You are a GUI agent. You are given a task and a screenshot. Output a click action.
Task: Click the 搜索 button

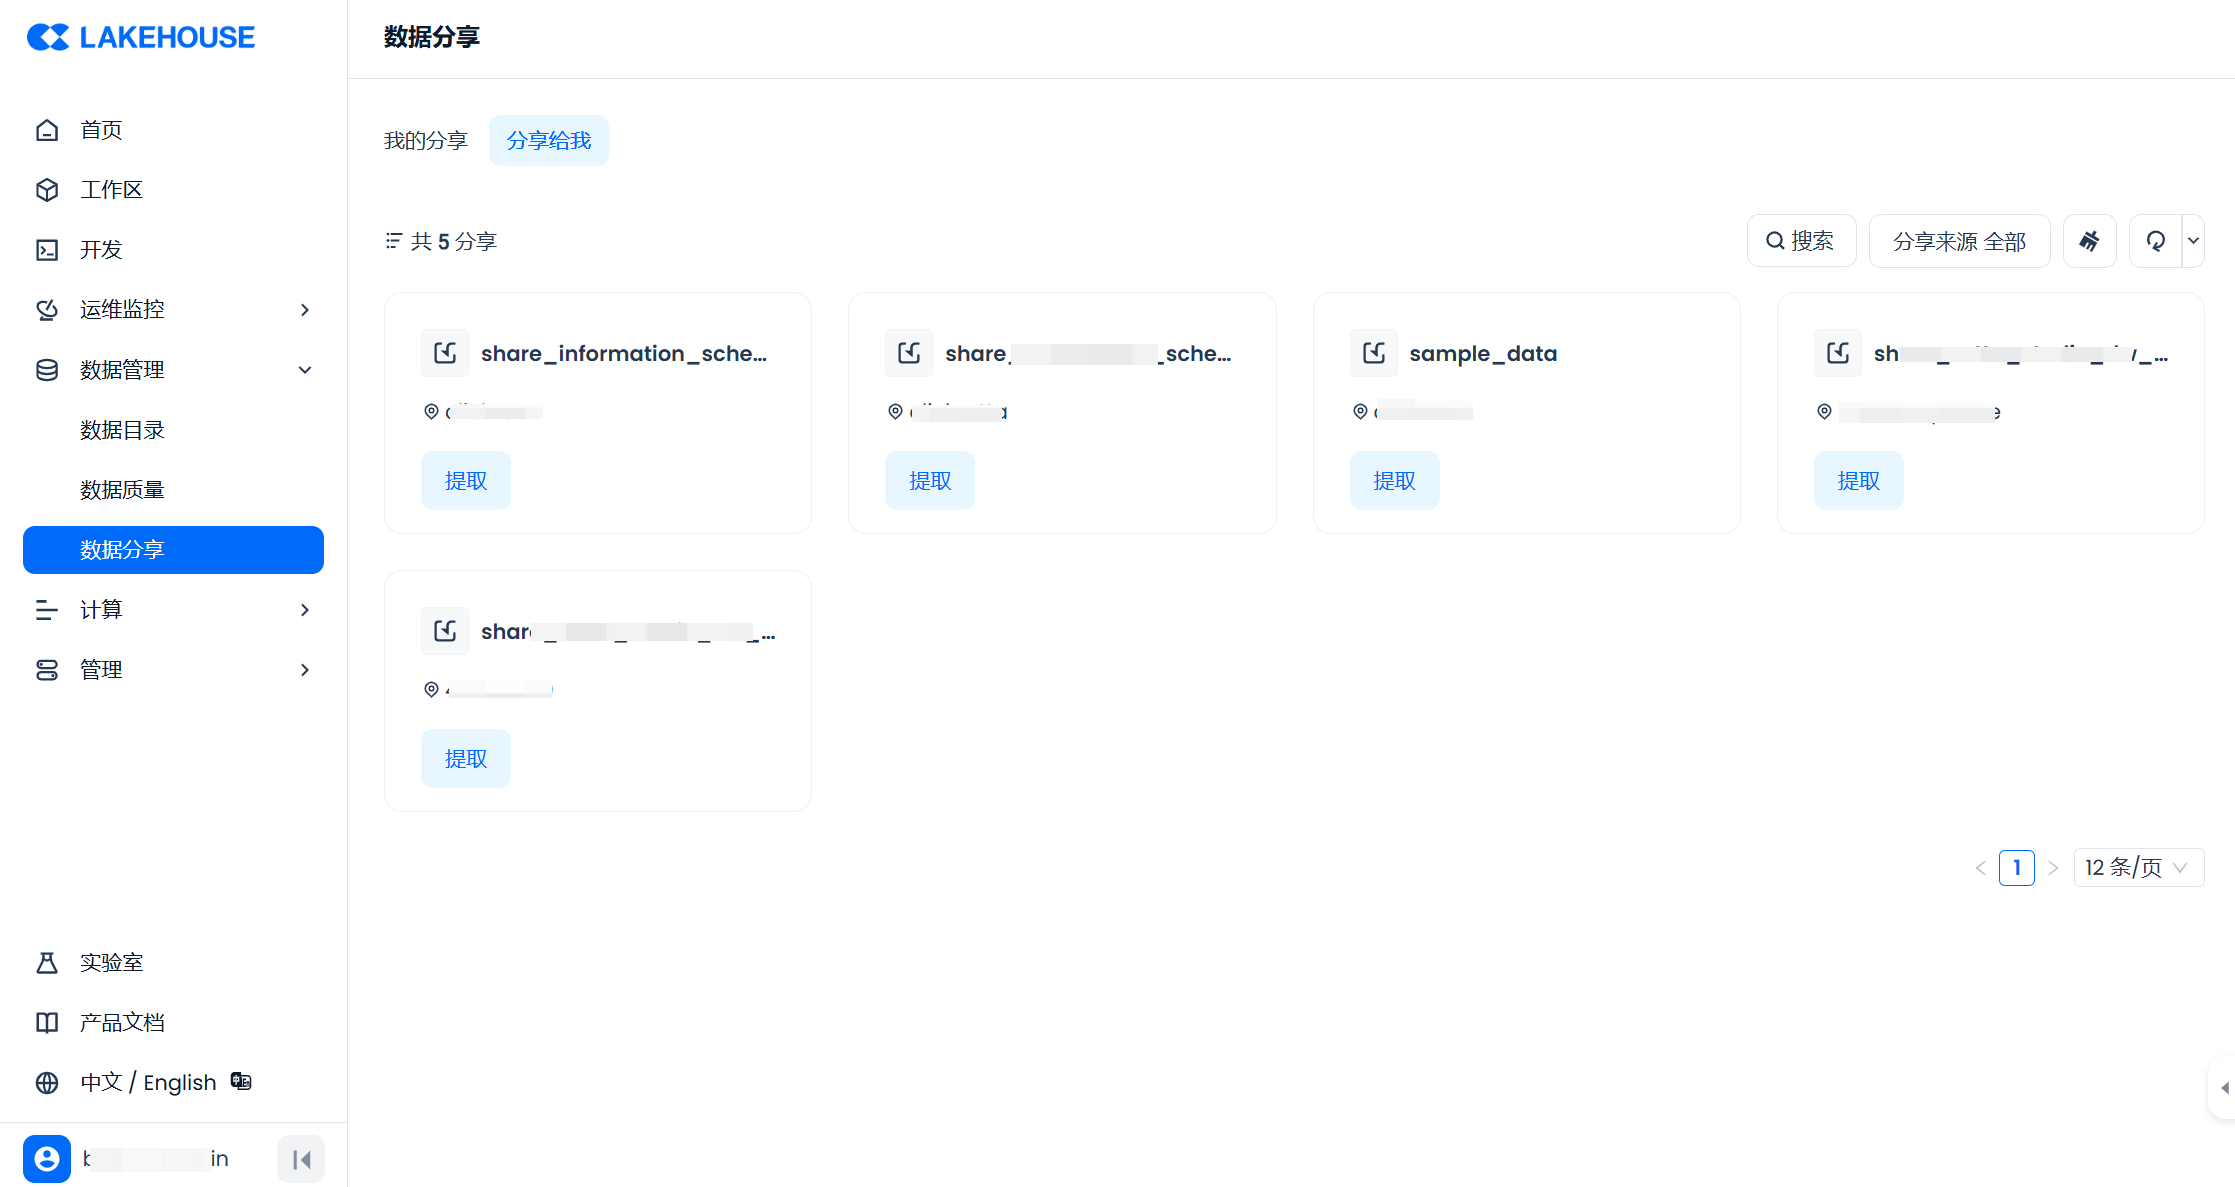(1801, 241)
